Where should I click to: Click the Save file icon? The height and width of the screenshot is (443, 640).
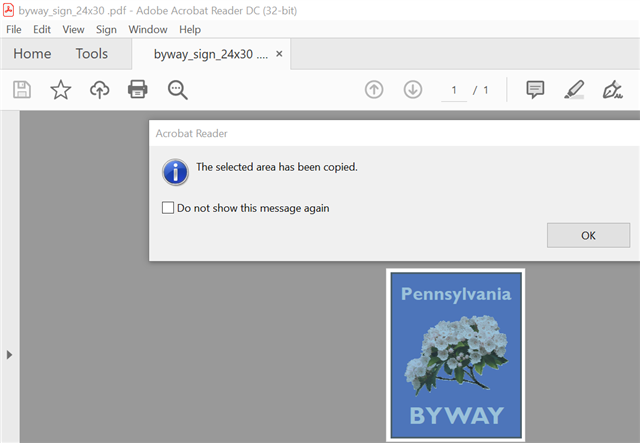(22, 89)
